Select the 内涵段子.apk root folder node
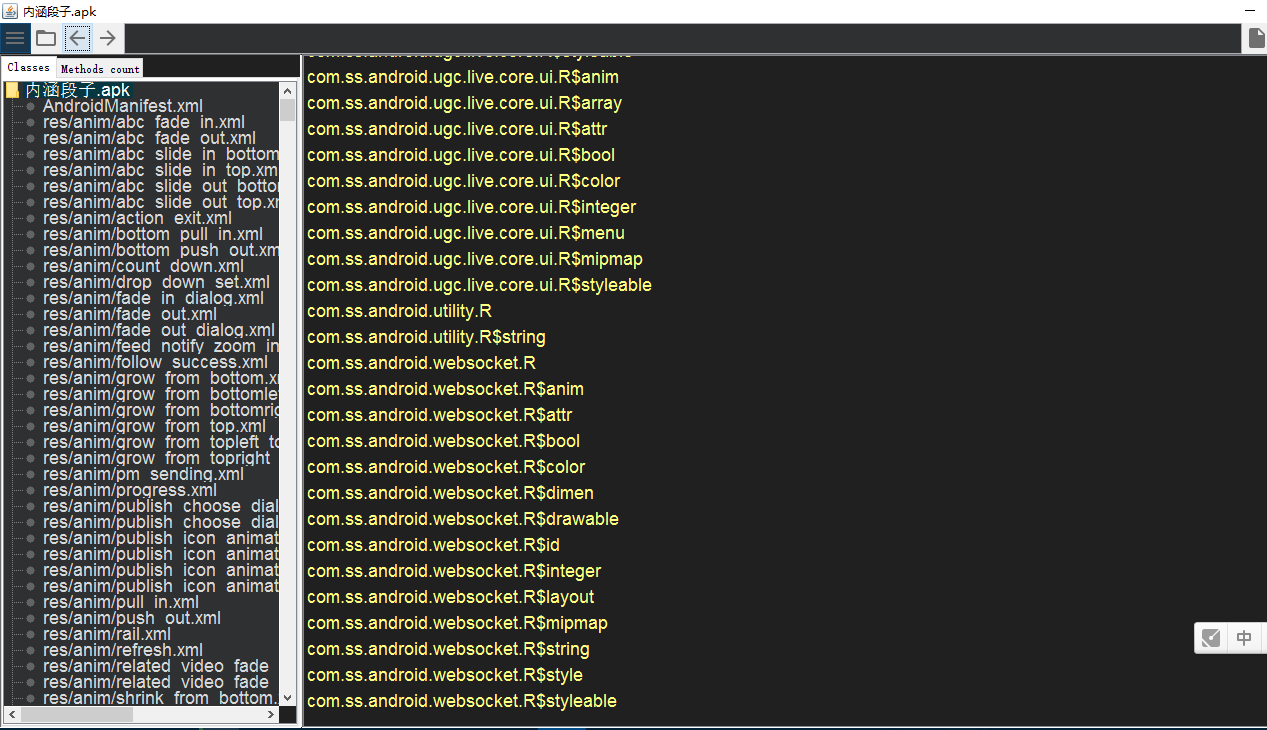1267x730 pixels. coord(76,90)
